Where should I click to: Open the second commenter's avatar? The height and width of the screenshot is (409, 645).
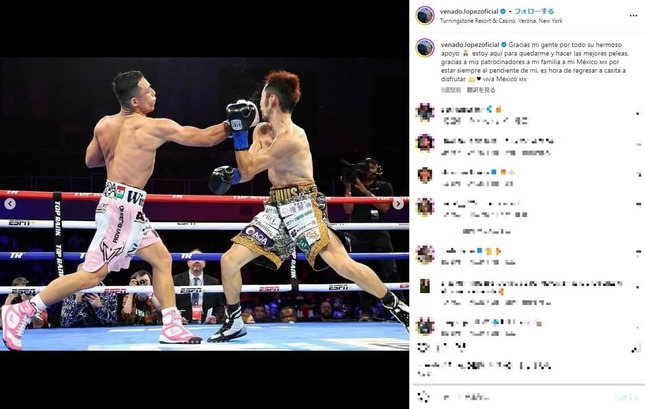(x=425, y=143)
